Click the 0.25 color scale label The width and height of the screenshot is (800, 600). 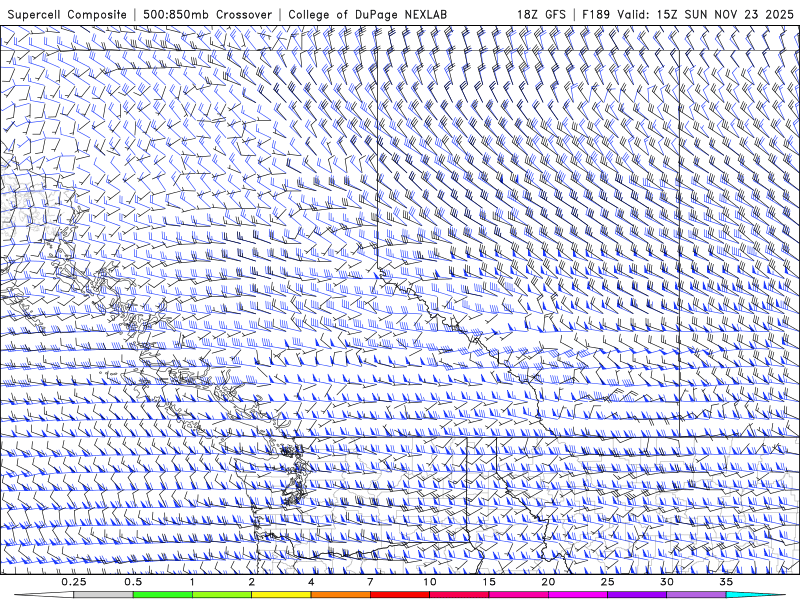click(x=74, y=582)
